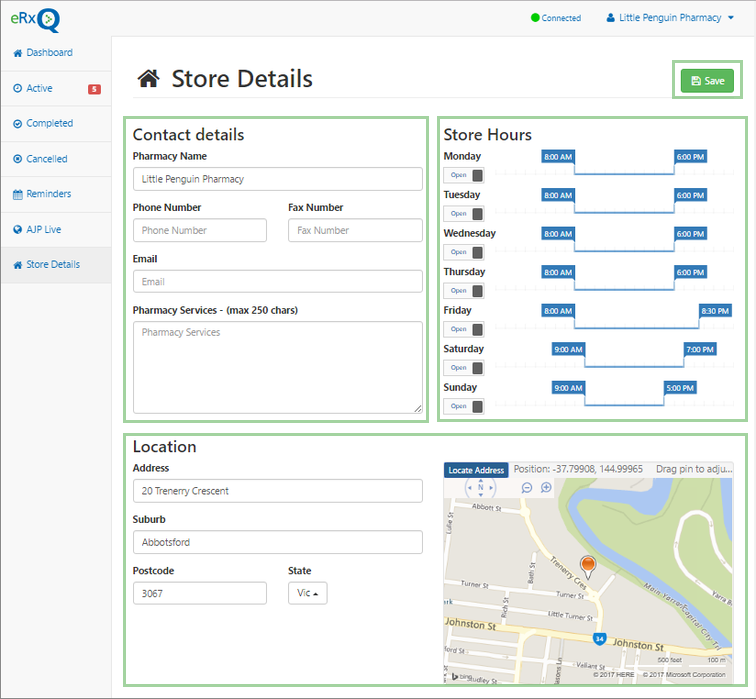This screenshot has width=756, height=699.
Task: Click the route 34 shield on map
Action: click(599, 639)
